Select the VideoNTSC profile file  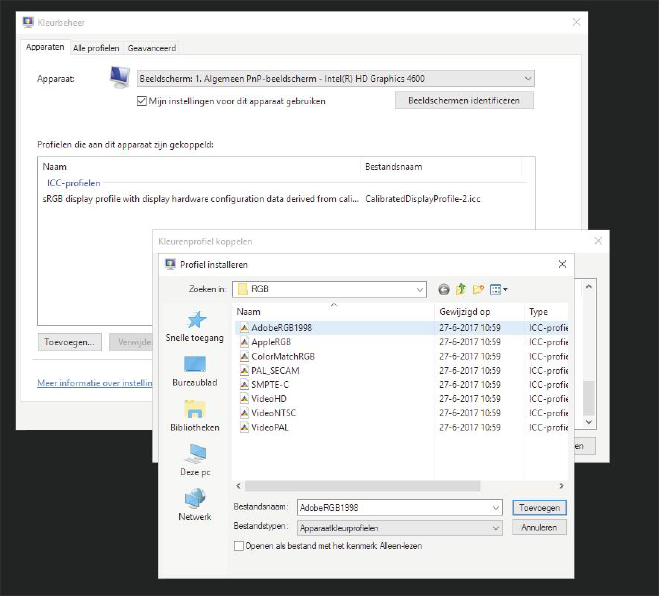[274, 413]
